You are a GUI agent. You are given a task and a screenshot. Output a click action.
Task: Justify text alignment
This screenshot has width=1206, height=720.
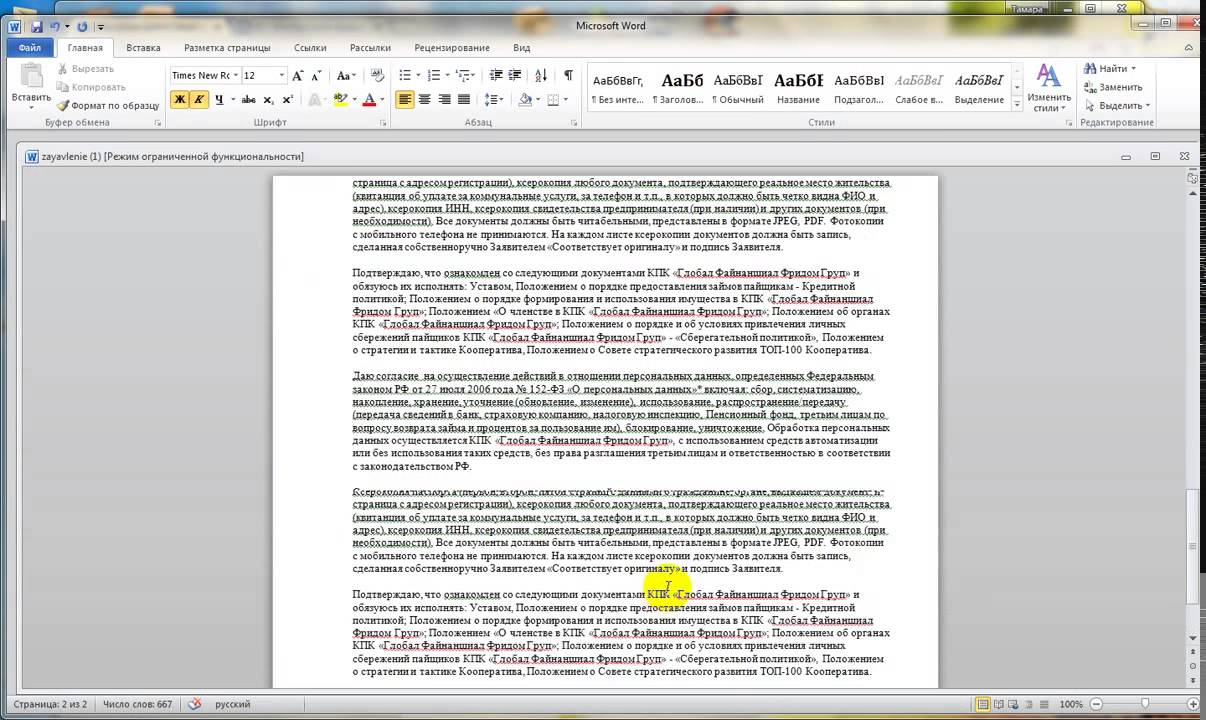(x=464, y=99)
